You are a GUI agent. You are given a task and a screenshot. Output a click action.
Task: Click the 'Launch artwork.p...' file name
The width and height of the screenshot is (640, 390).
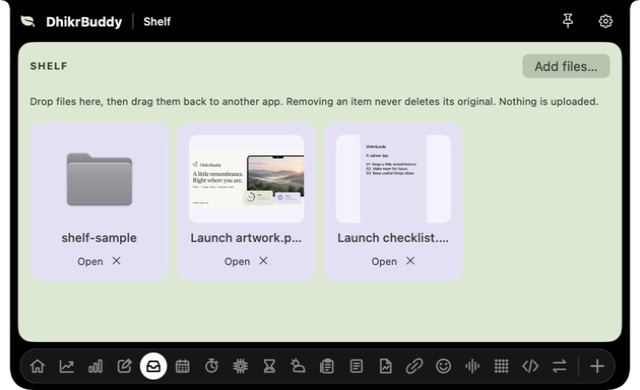tap(246, 238)
